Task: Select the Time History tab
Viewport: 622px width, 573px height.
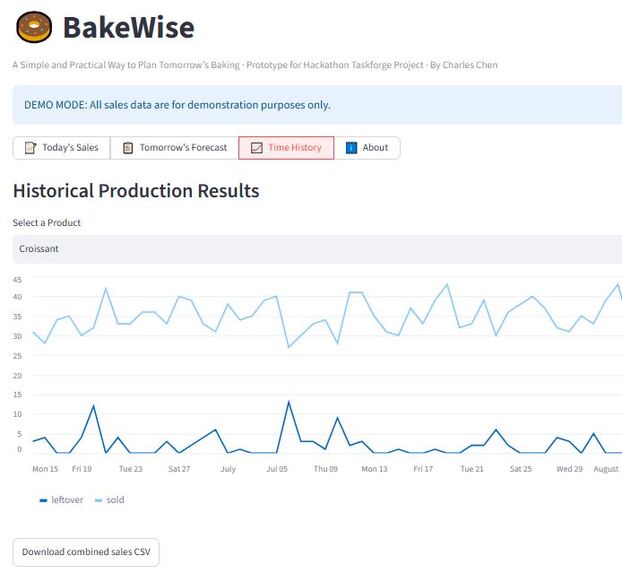Action: pos(286,148)
